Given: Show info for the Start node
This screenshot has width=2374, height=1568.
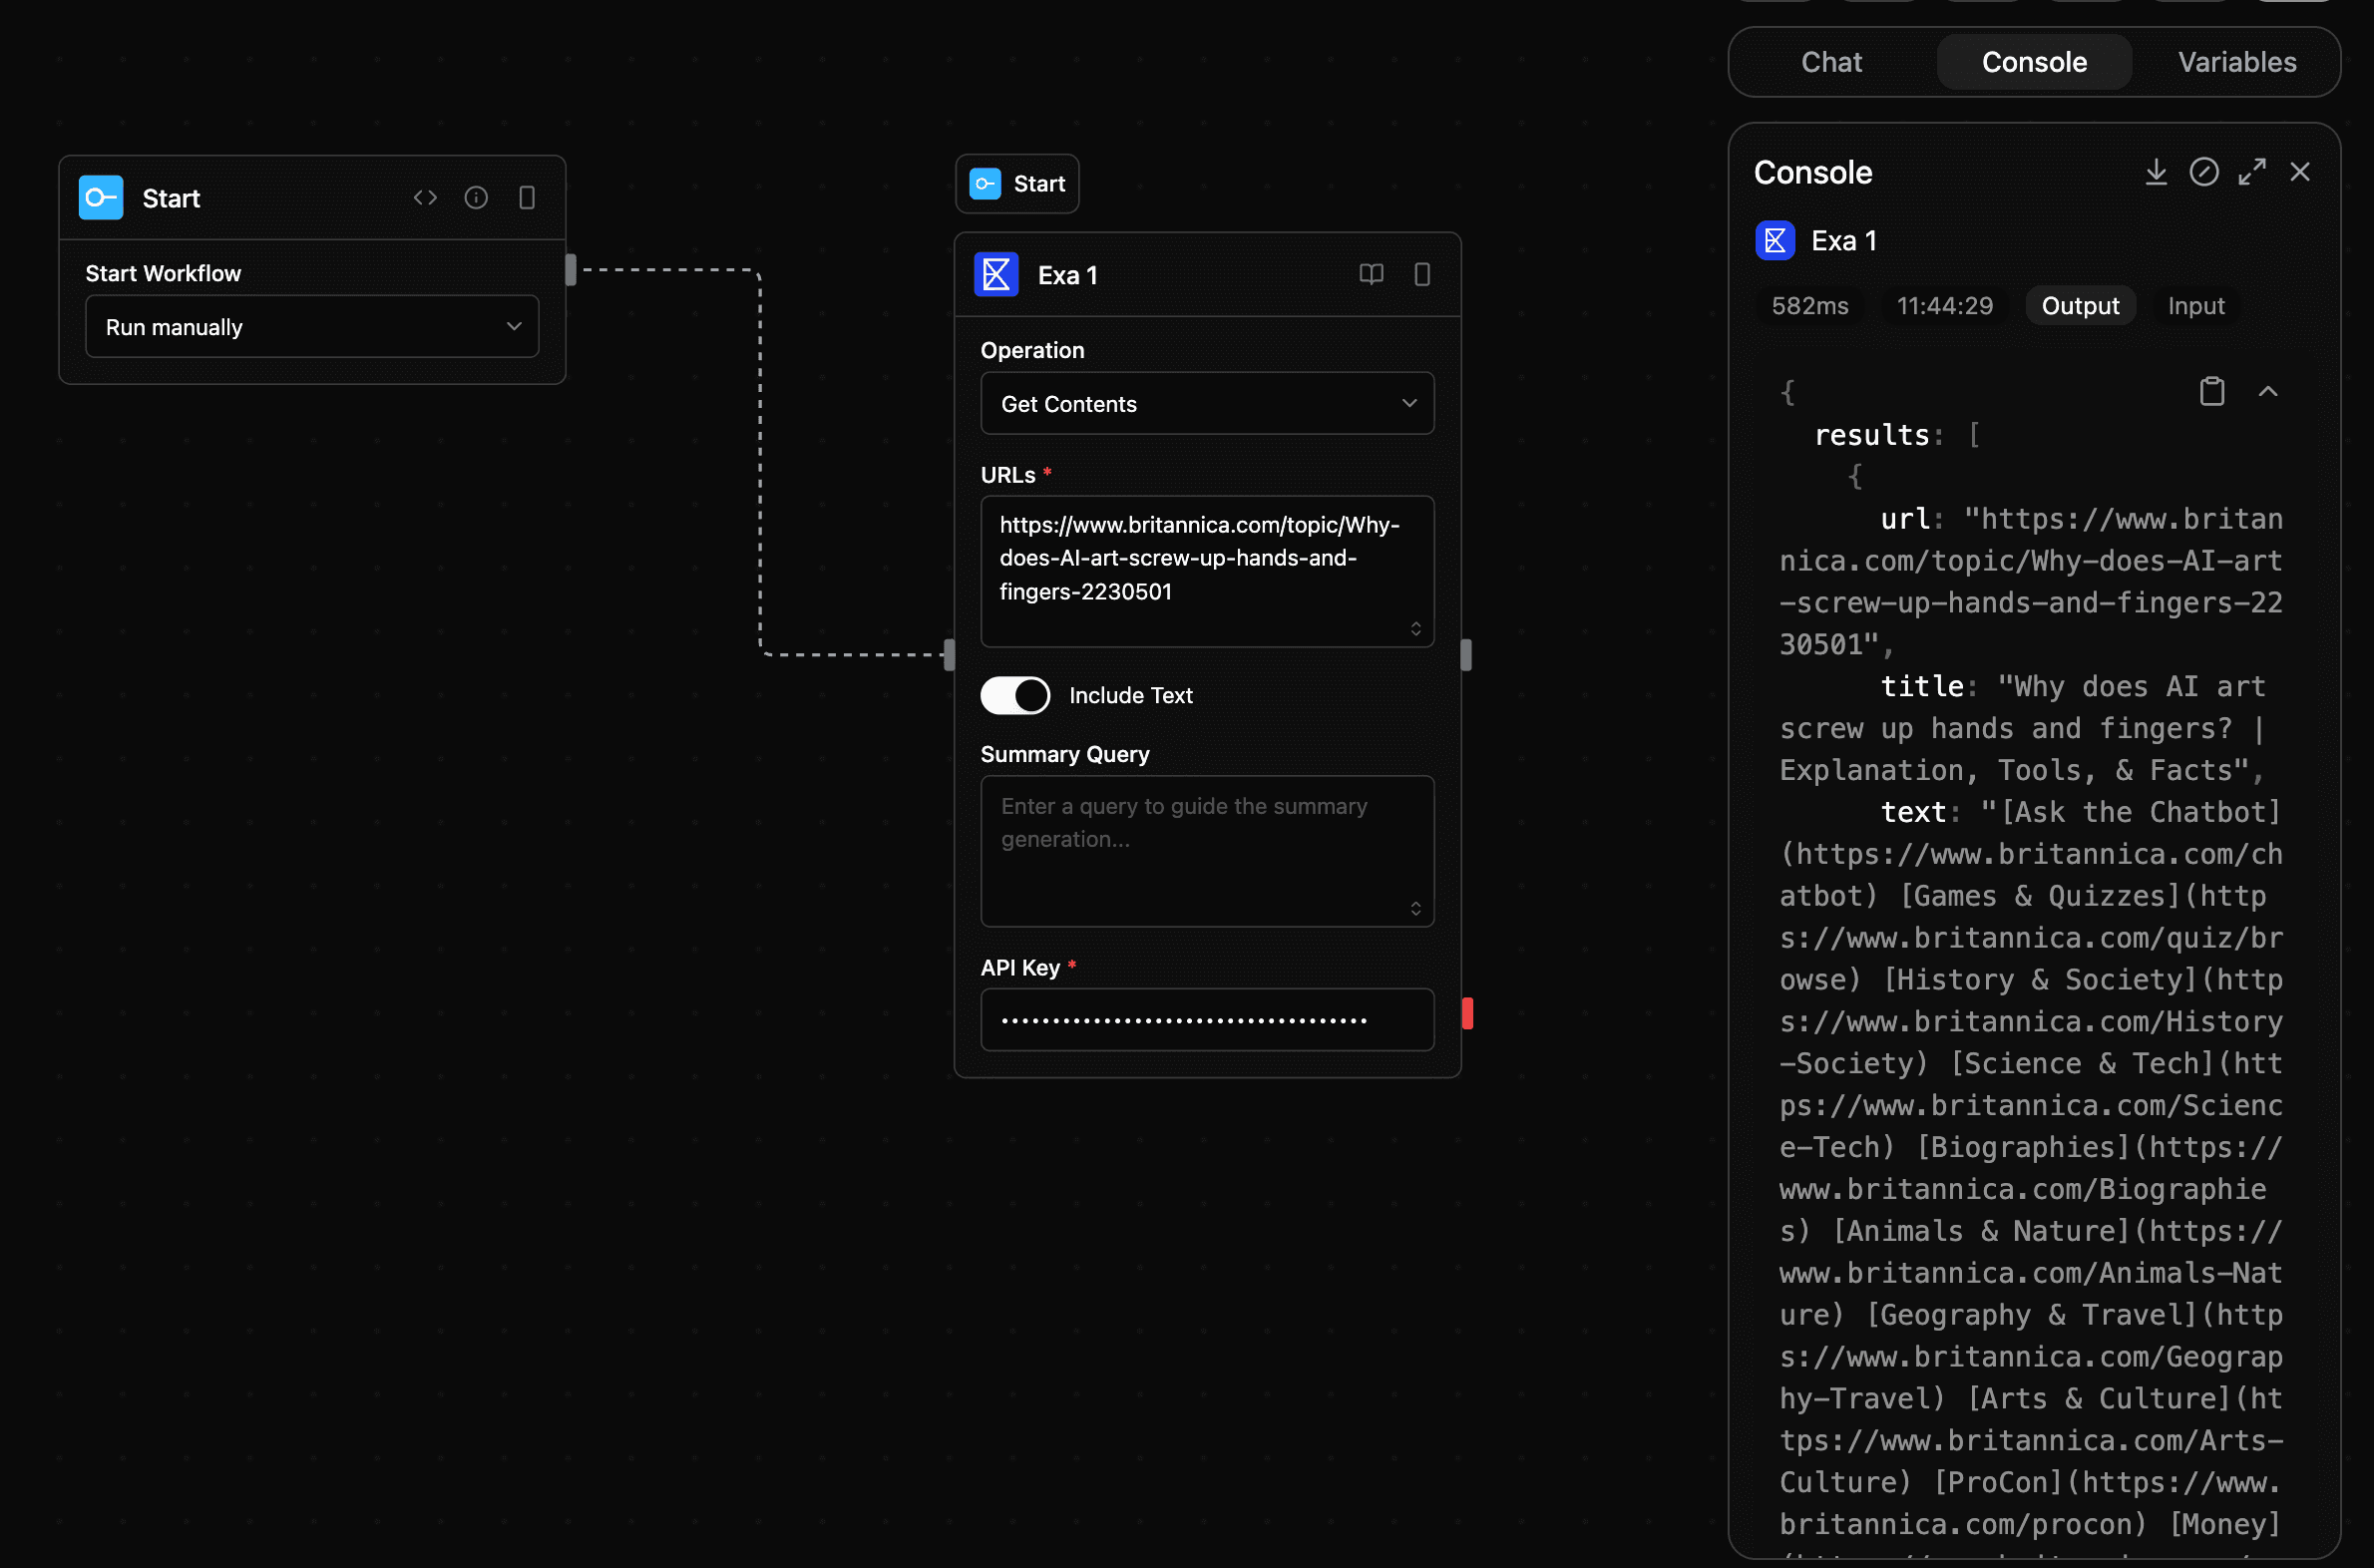Looking at the screenshot, I should (x=477, y=197).
